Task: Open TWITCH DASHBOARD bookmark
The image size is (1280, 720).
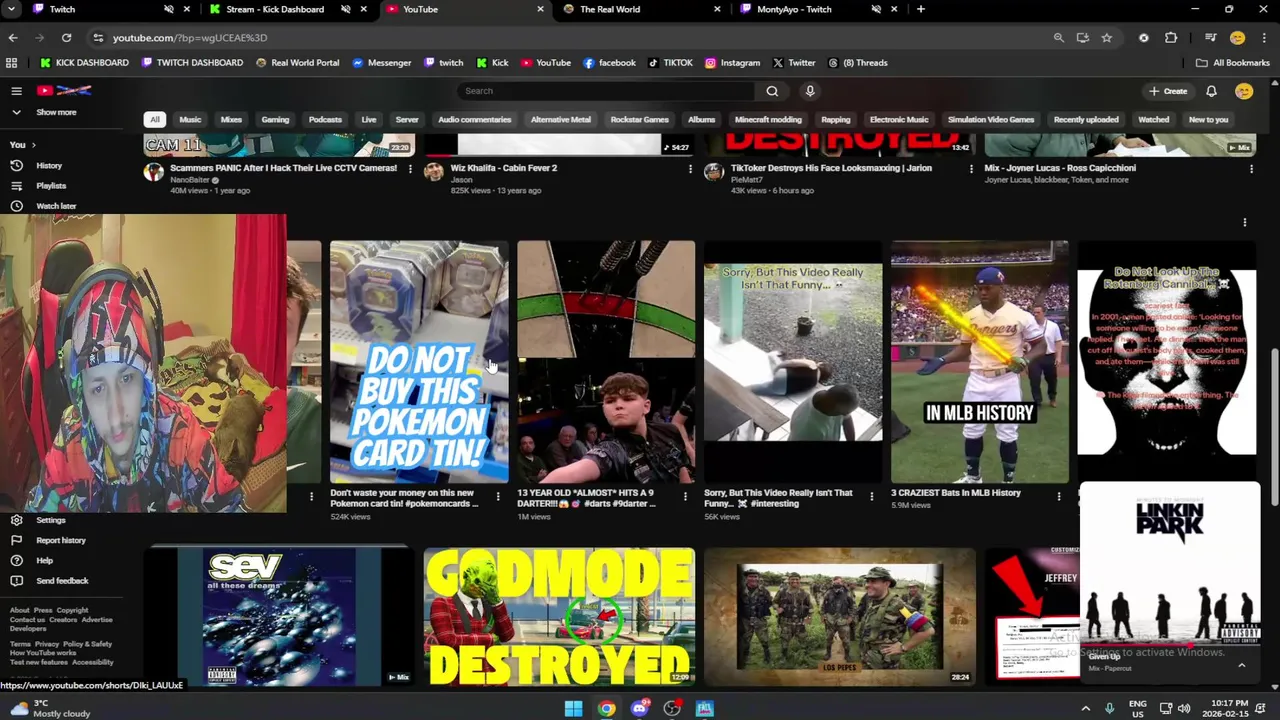Action: click(192, 62)
